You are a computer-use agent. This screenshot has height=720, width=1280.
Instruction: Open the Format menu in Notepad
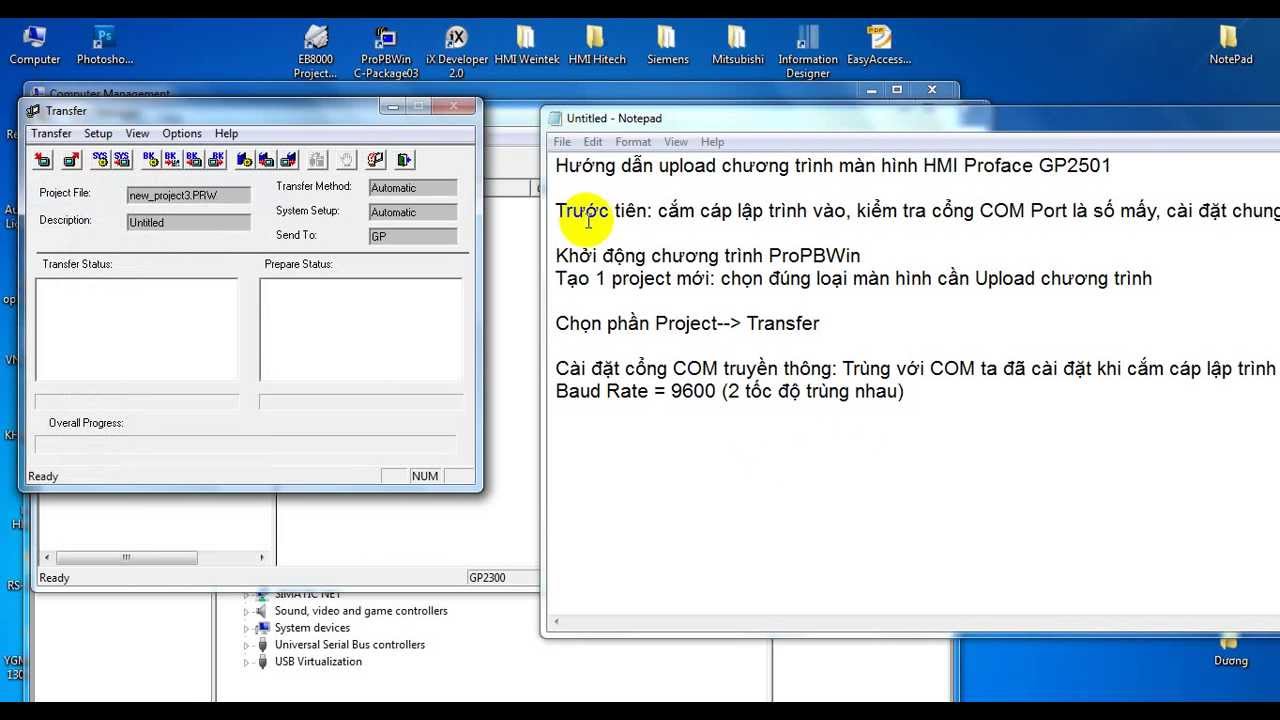tap(633, 142)
